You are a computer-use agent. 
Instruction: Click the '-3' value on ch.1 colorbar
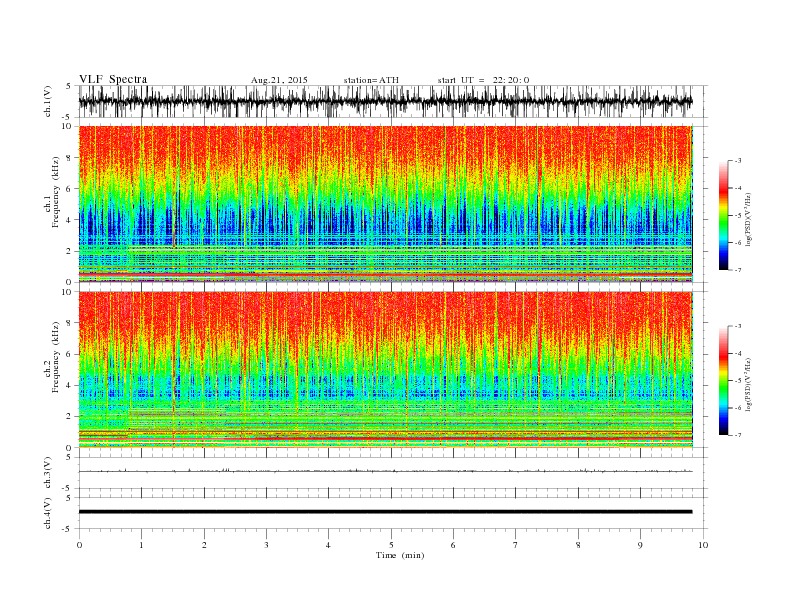click(x=738, y=161)
